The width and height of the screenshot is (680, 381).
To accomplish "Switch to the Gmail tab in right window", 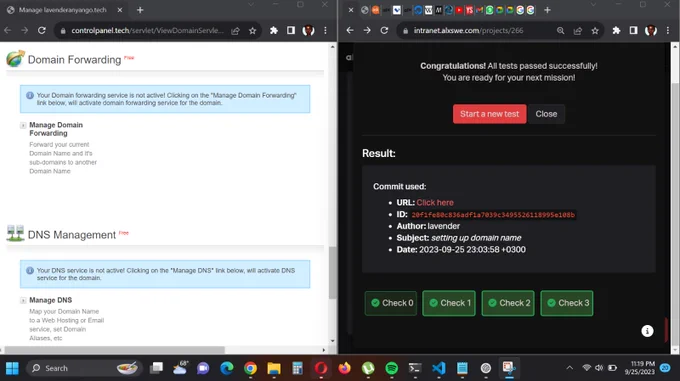I will pyautogui.click(x=479, y=10).
